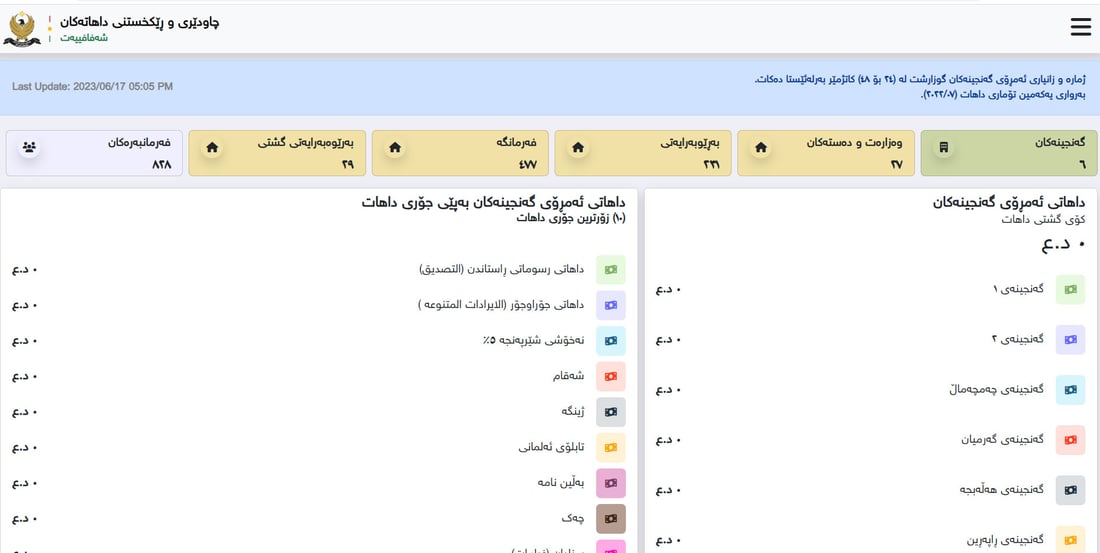Click the داهاتی ئەمڕۆی گەنجینەکان panel heading
This screenshot has width=1100, height=553.
1009,203
